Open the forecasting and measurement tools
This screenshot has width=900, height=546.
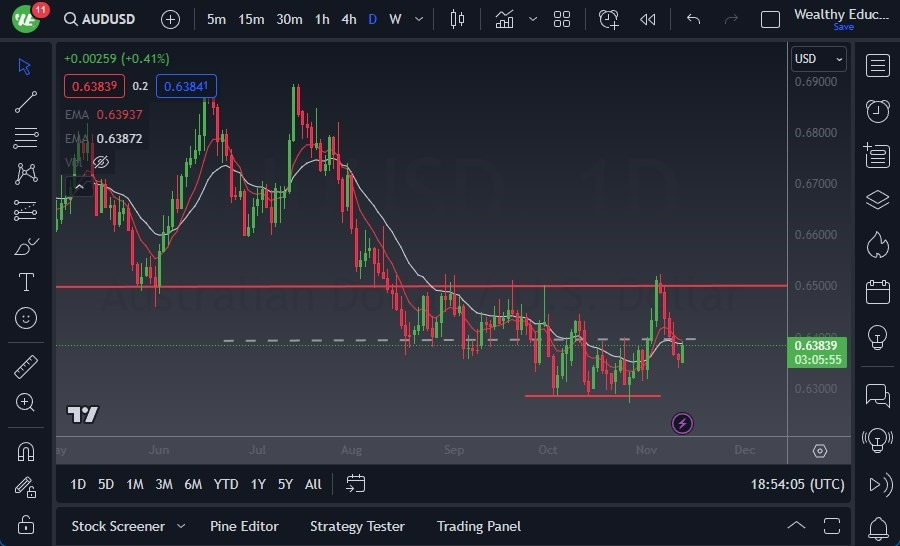point(26,211)
